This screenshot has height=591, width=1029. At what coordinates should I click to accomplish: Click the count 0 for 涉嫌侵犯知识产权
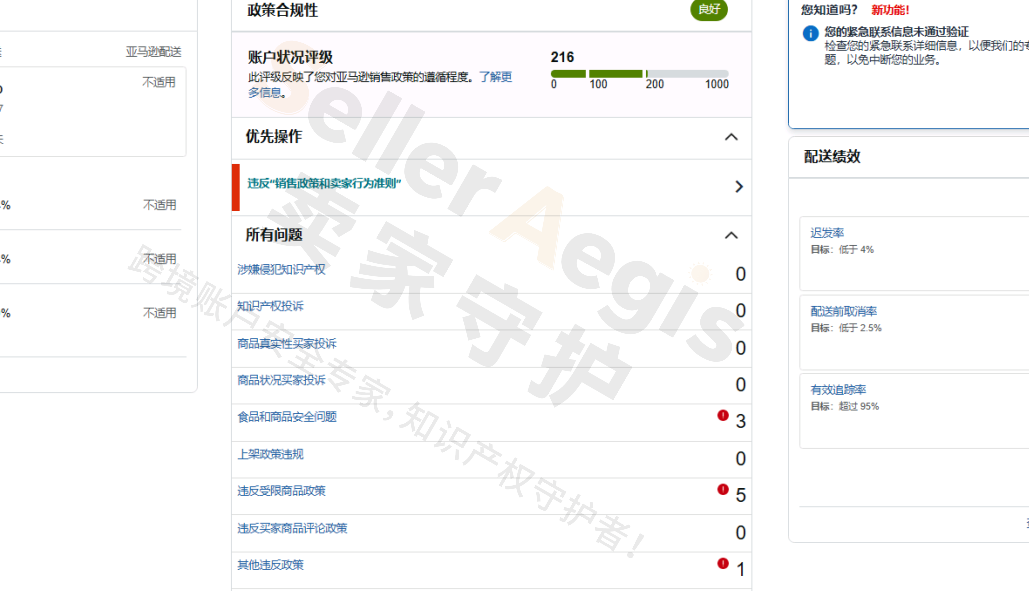tap(740, 274)
